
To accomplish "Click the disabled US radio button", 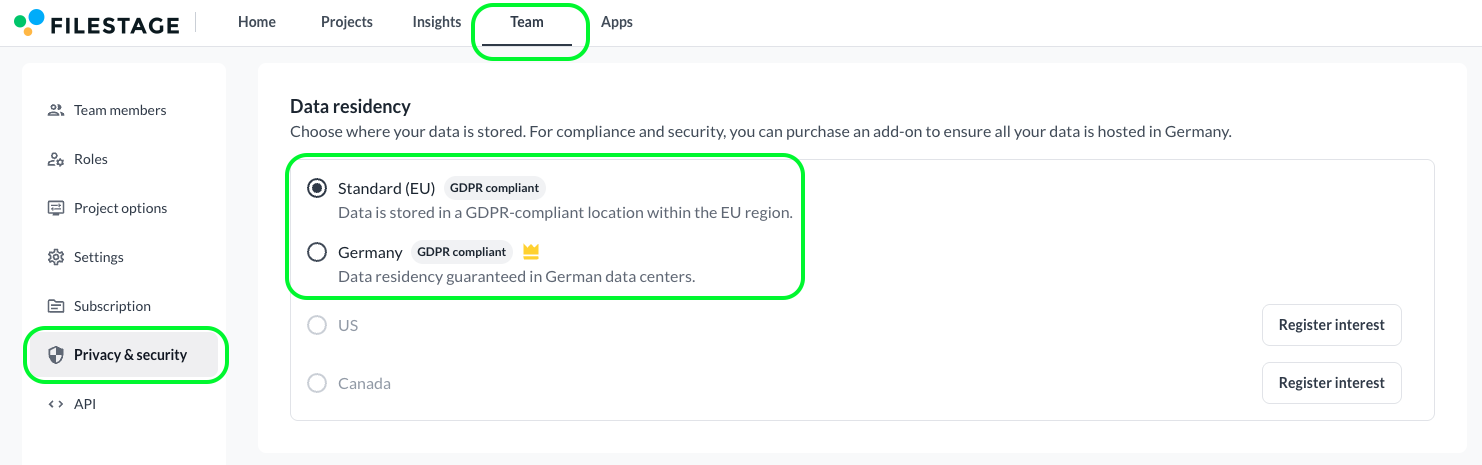I will (x=317, y=325).
